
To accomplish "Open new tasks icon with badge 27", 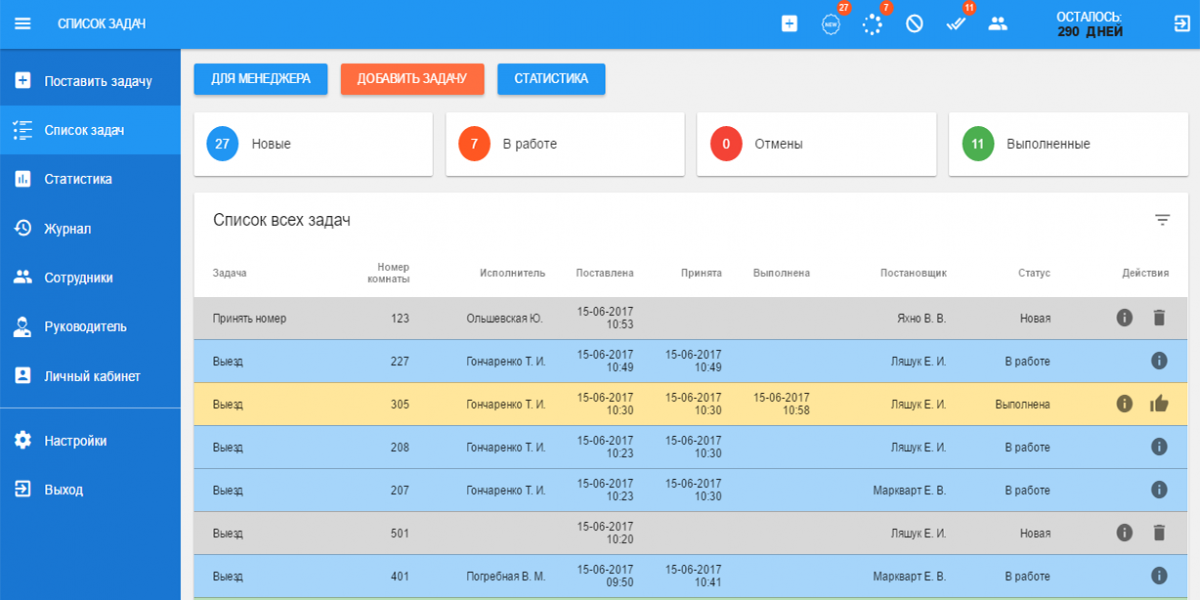I will pyautogui.click(x=831, y=24).
